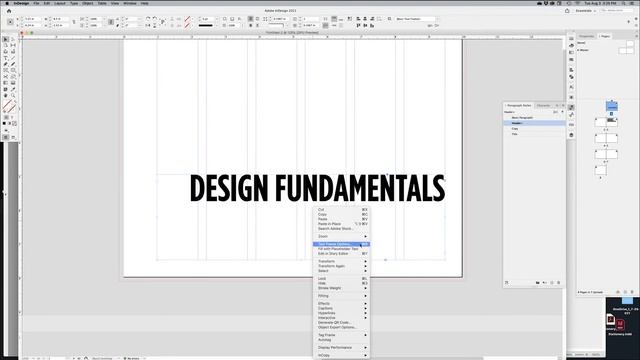The image size is (640, 360).
Task: Select the Selection (black arrow) tool
Action: [x=5, y=39]
